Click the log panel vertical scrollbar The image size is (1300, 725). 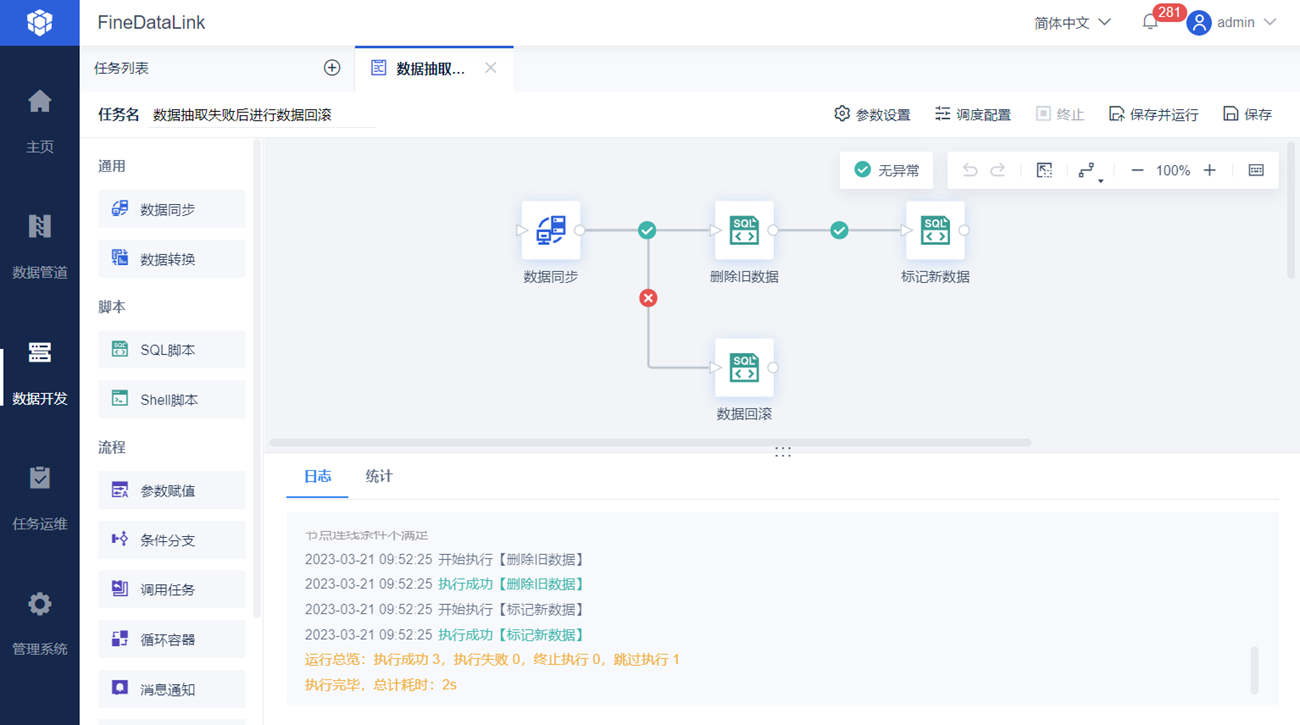coord(1254,669)
